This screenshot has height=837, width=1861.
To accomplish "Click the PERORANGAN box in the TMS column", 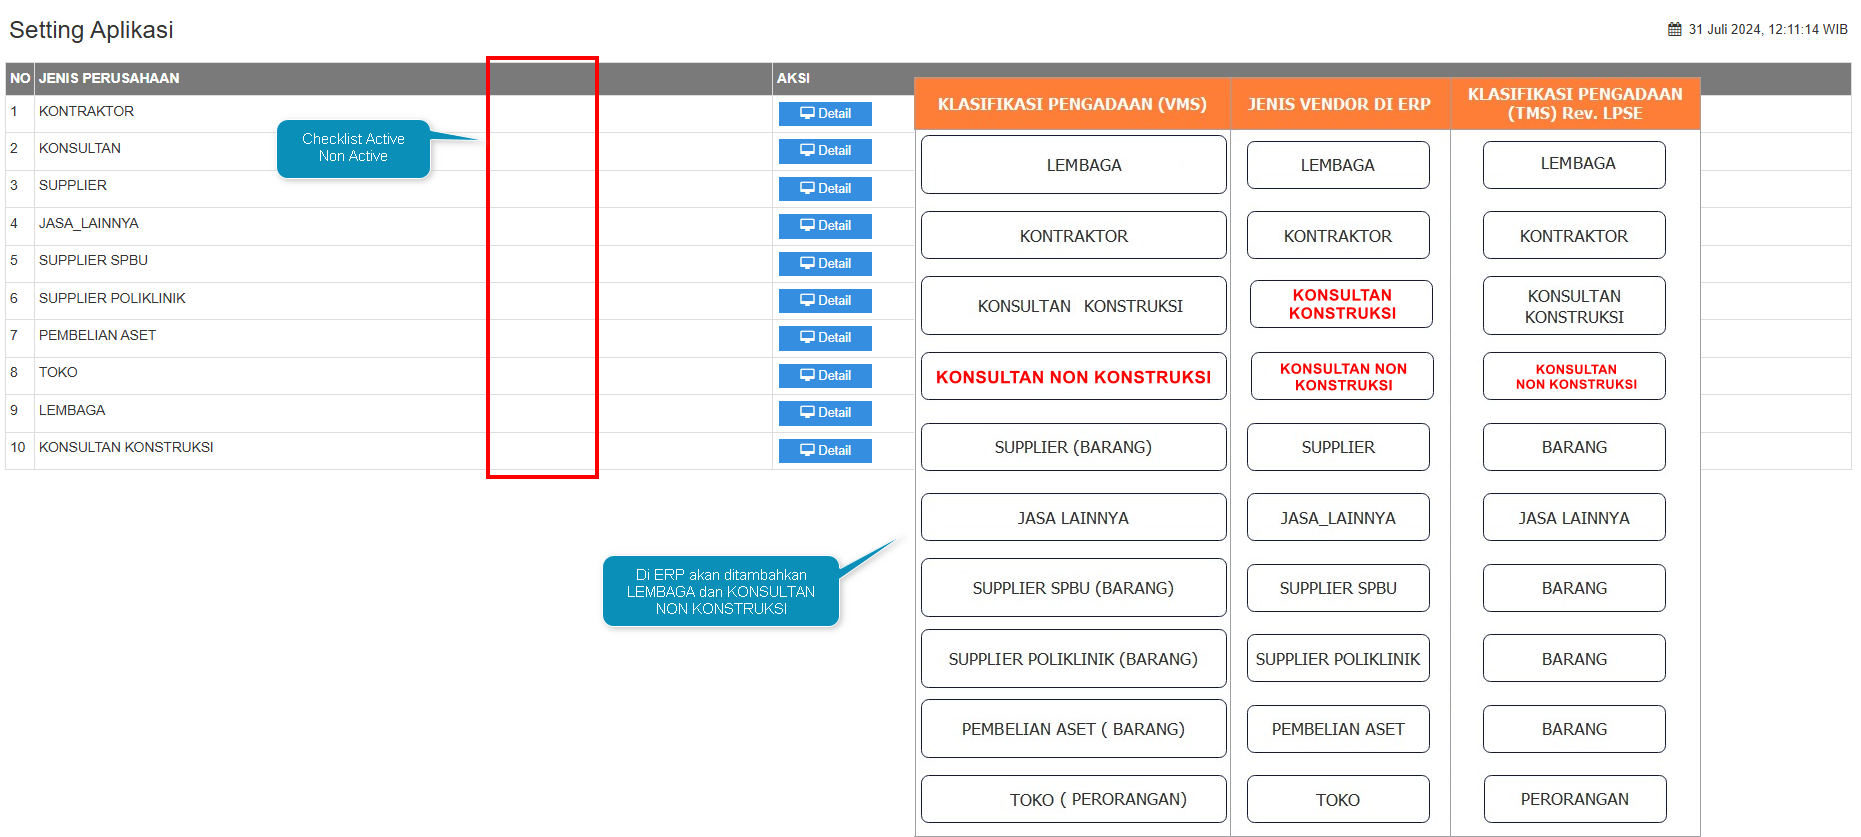I will tap(1574, 799).
